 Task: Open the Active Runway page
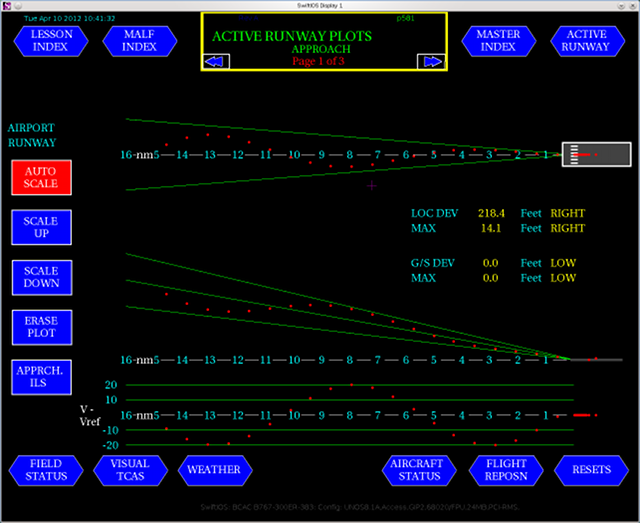[x=587, y=41]
